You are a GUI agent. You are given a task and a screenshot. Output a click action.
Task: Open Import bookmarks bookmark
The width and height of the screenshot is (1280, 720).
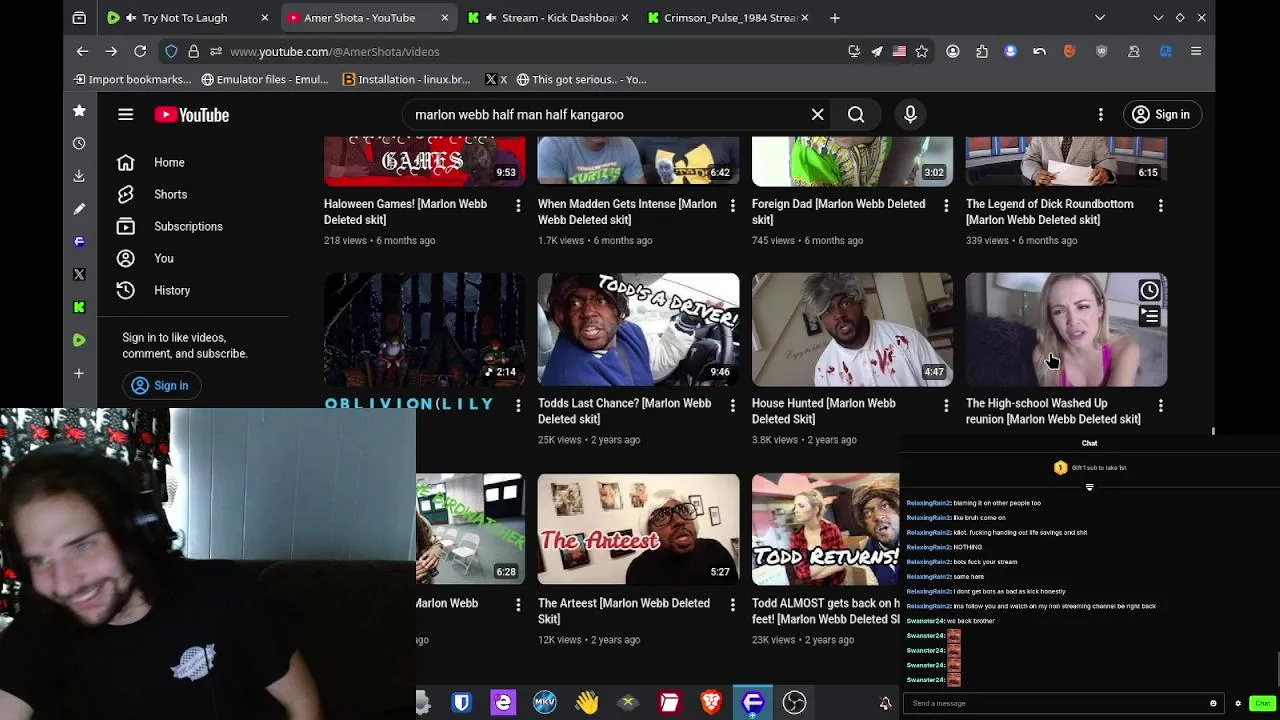[x=132, y=79]
